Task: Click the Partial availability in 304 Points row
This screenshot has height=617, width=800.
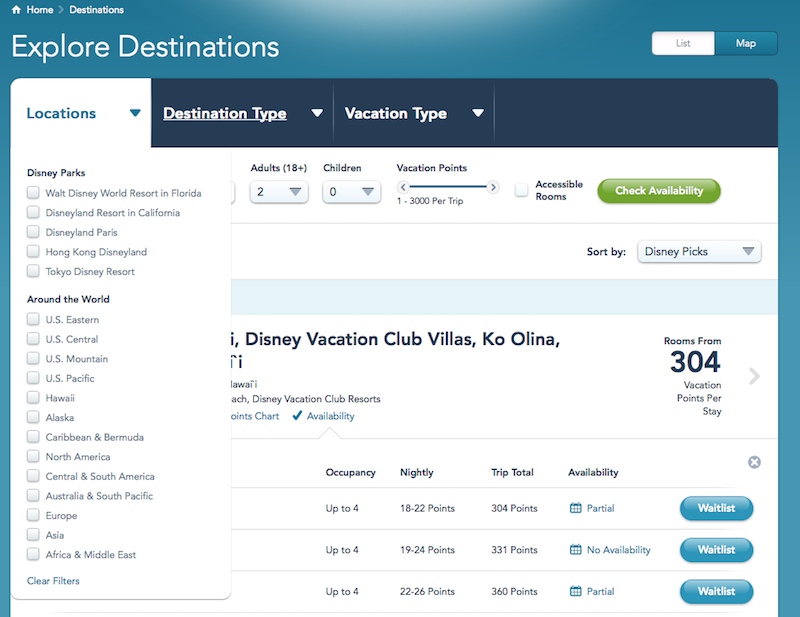Action: pyautogui.click(x=601, y=508)
